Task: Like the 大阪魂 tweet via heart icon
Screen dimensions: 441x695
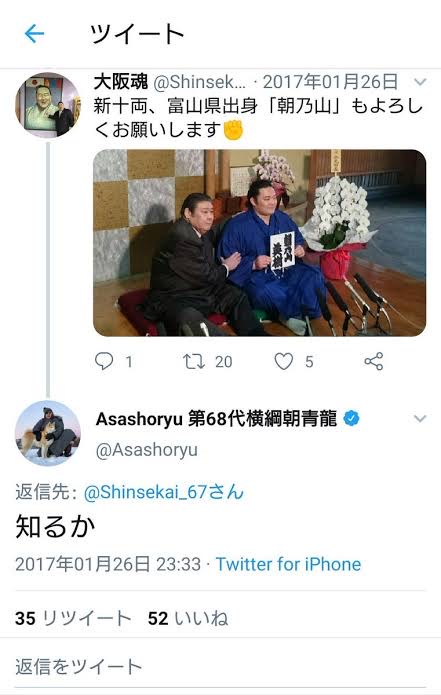Action: tap(284, 361)
